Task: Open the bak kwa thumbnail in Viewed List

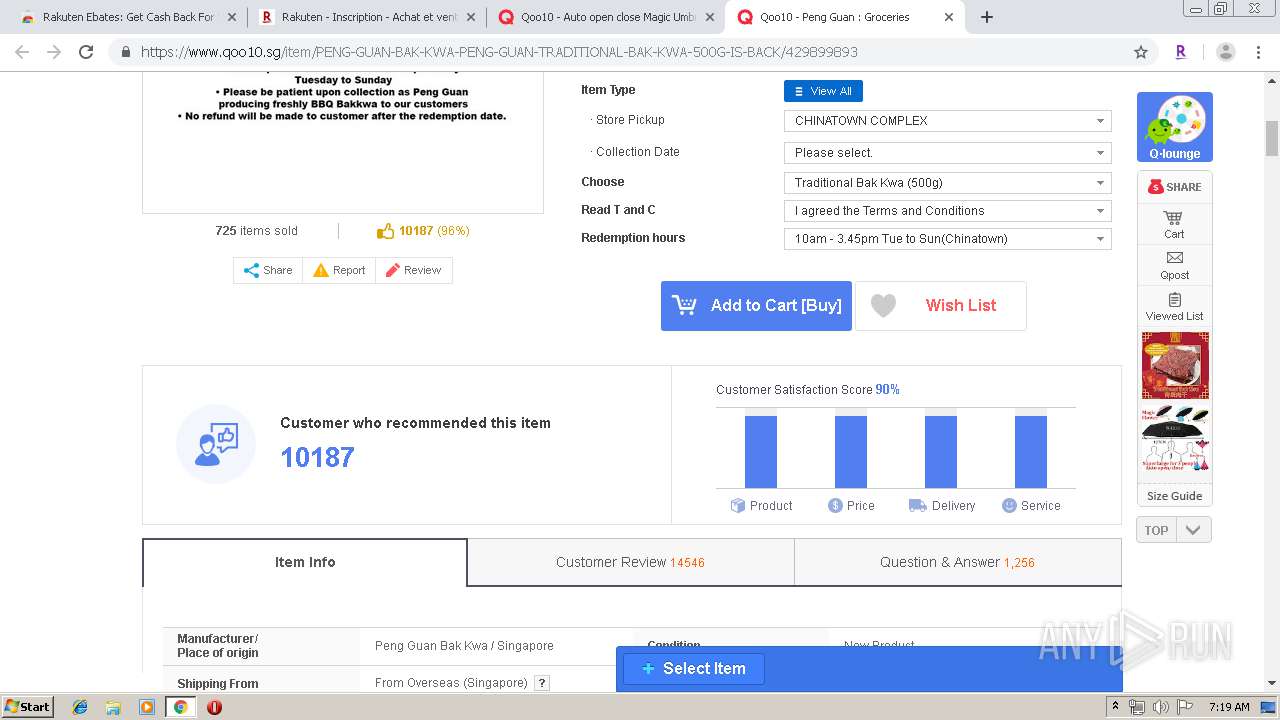Action: pyautogui.click(x=1175, y=366)
